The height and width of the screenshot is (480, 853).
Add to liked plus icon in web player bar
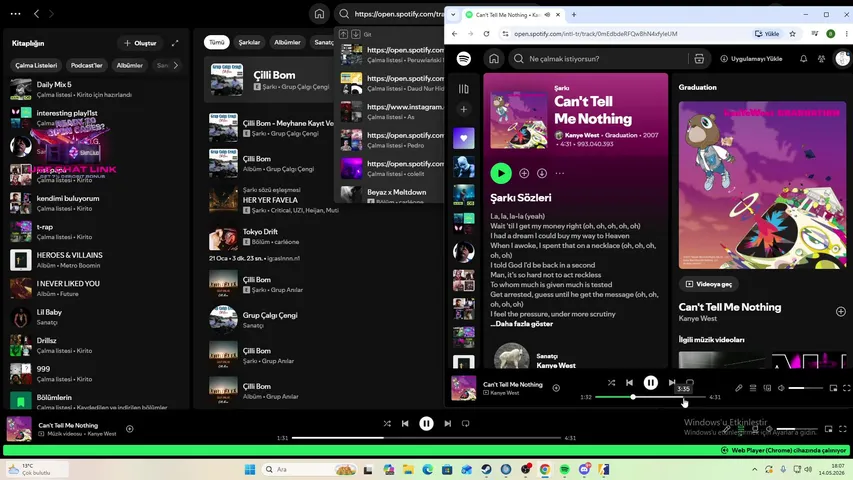point(556,388)
